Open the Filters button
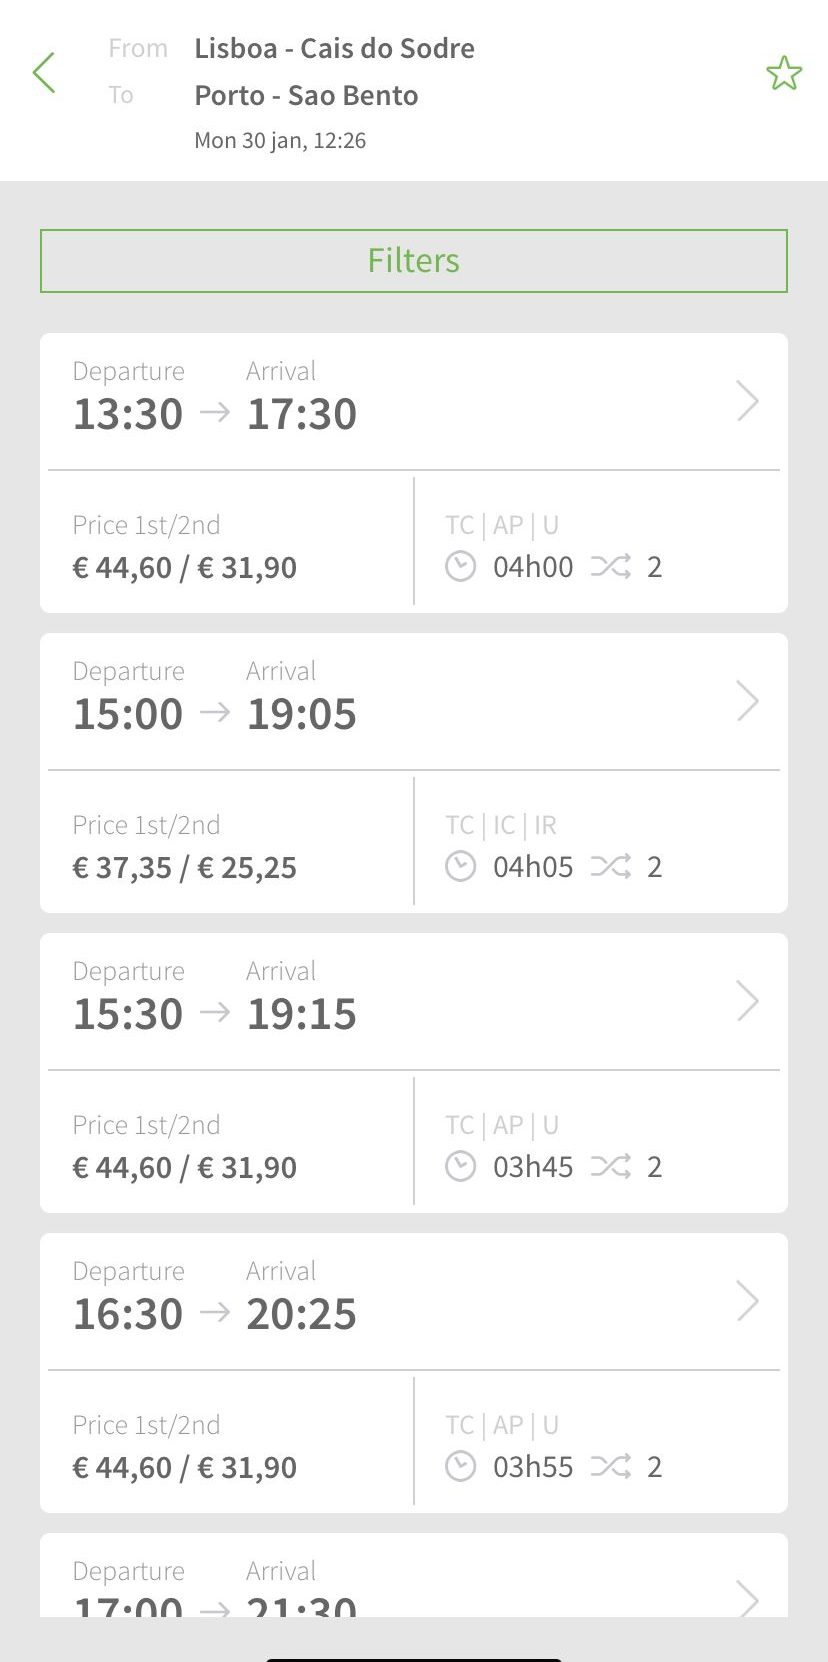Screen dimensions: 828x1662 (x=414, y=261)
